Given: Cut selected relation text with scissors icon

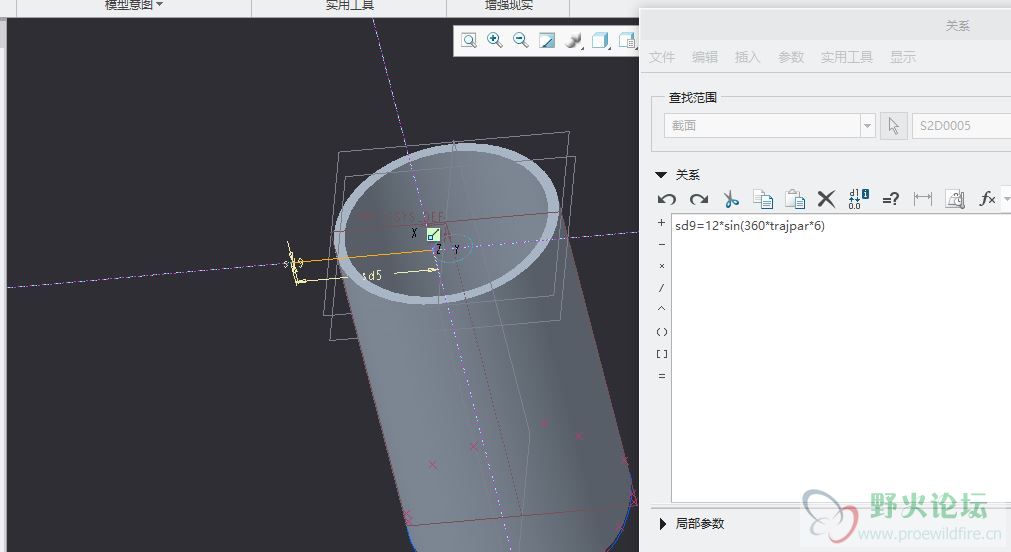Looking at the screenshot, I should (x=731, y=199).
